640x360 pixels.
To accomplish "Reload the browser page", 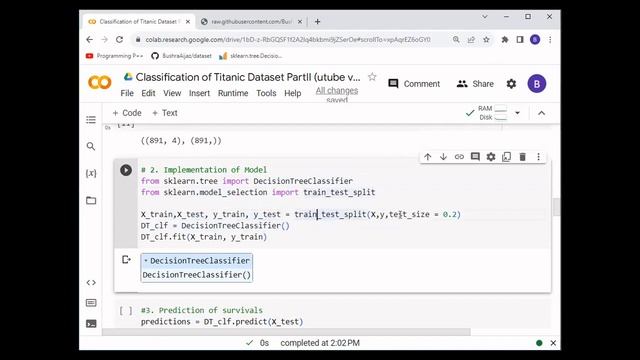I will pos(119,40).
